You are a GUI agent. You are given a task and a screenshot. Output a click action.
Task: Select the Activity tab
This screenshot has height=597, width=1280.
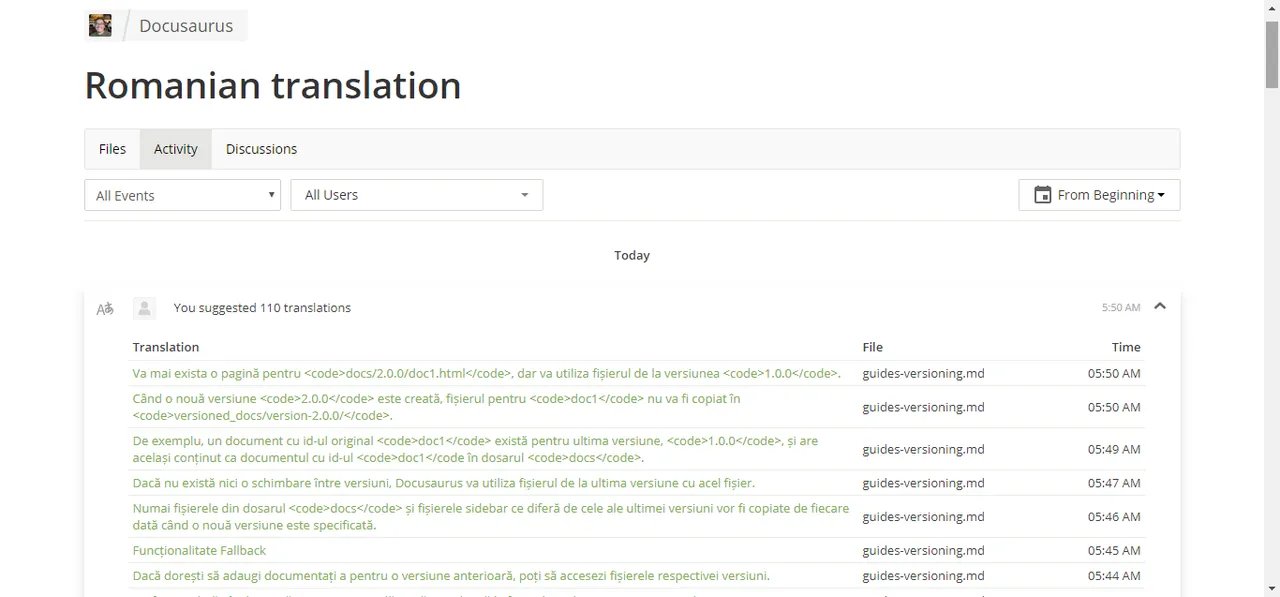[176, 149]
